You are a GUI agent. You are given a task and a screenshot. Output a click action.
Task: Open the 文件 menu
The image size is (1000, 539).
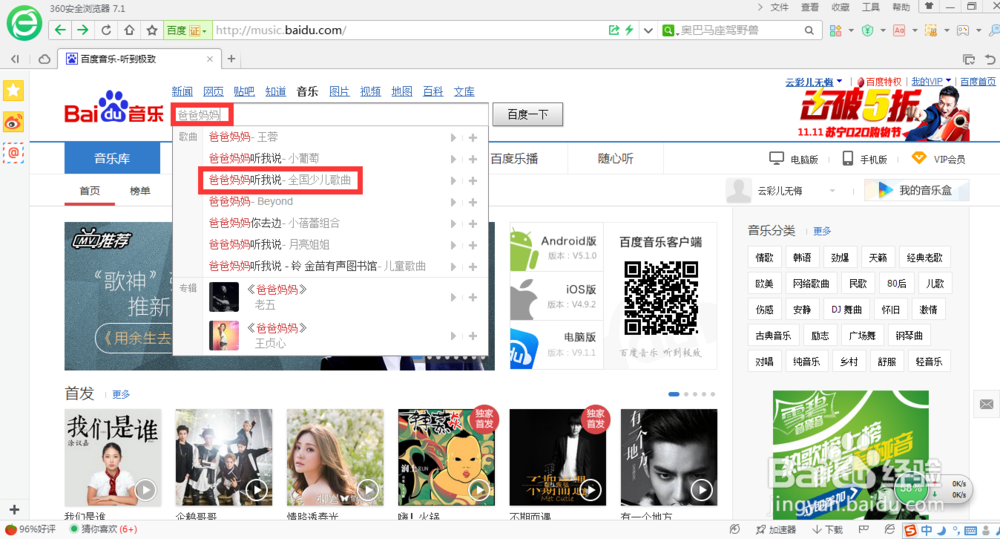tap(779, 7)
